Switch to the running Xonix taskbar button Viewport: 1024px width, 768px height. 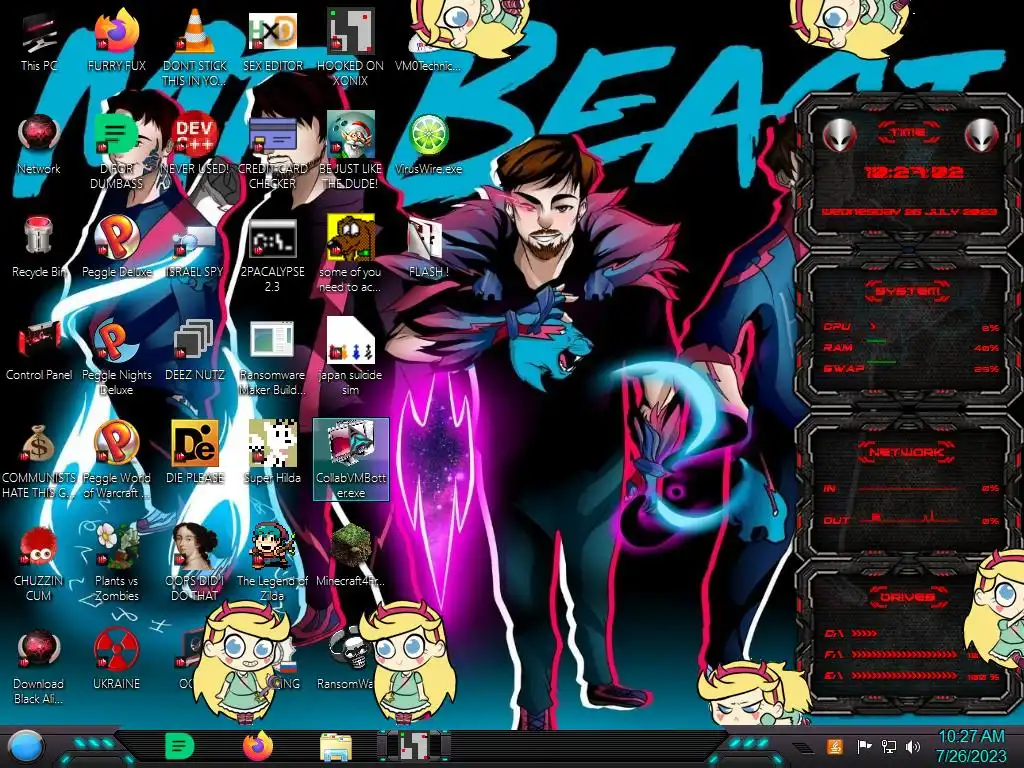click(414, 746)
